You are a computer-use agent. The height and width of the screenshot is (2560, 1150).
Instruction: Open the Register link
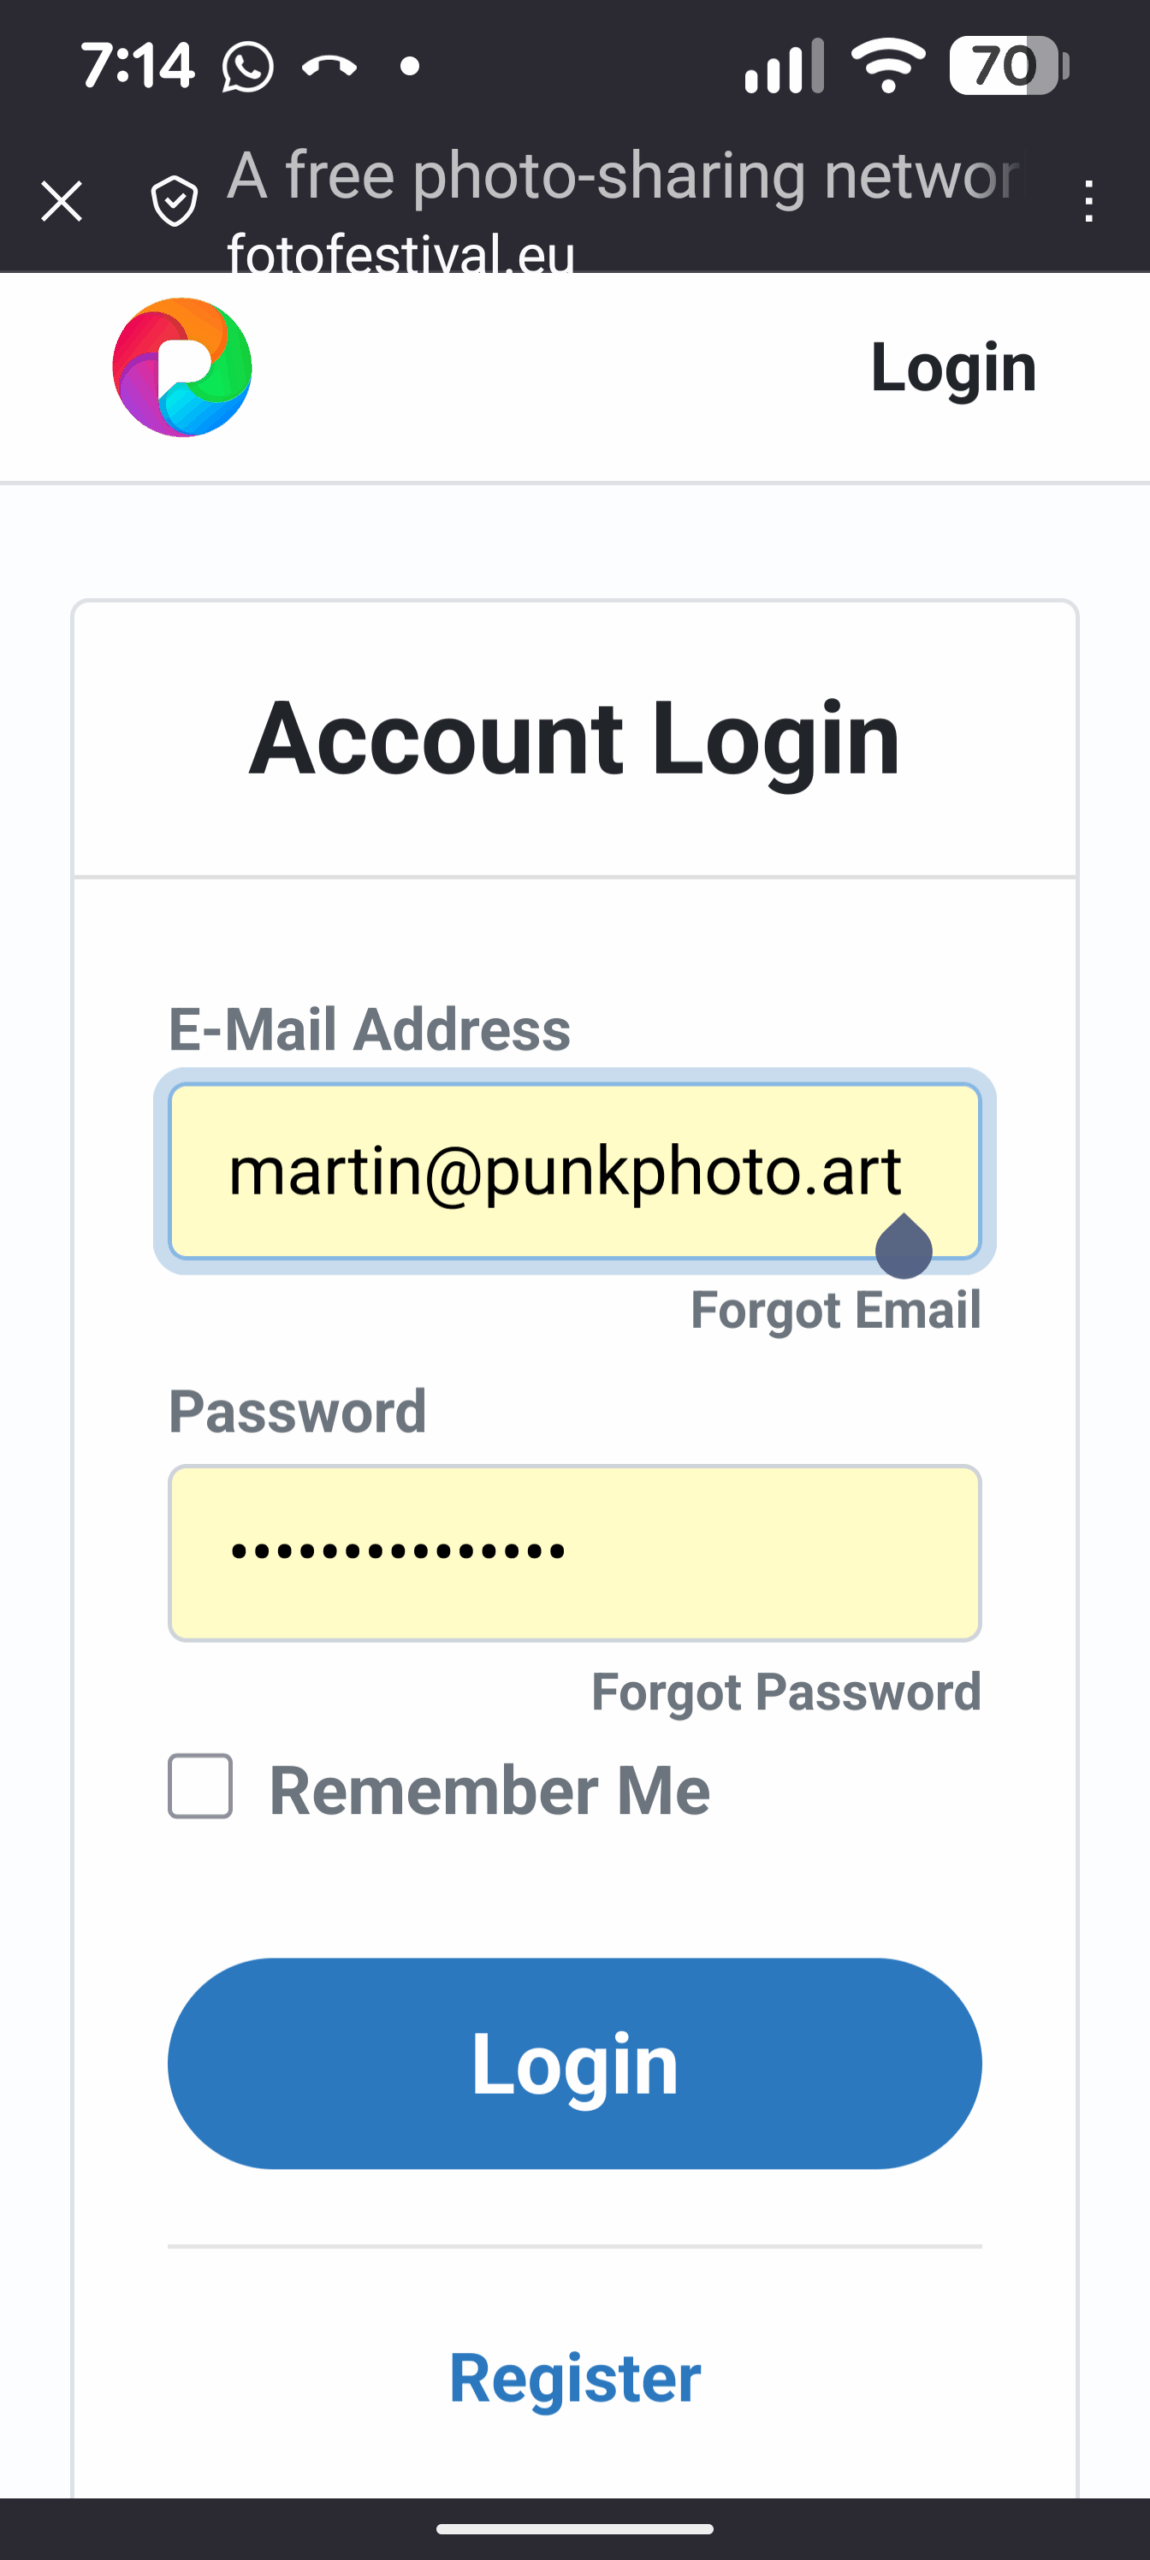(575, 2377)
